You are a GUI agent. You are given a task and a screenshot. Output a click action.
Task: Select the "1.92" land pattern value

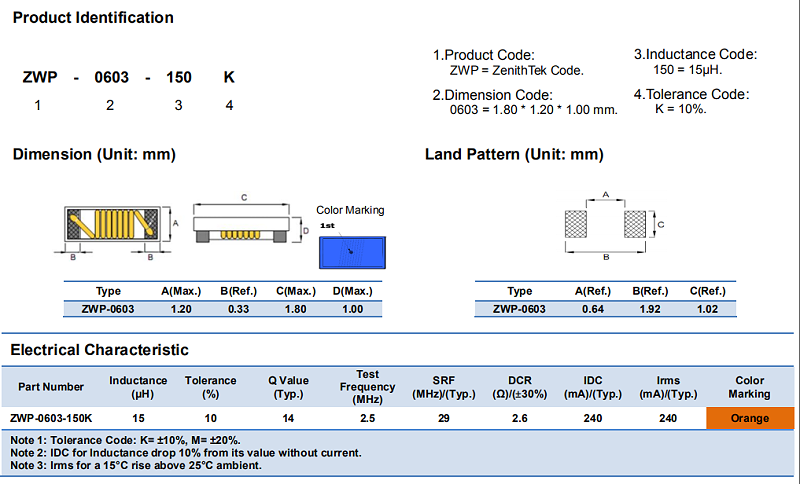click(x=650, y=310)
